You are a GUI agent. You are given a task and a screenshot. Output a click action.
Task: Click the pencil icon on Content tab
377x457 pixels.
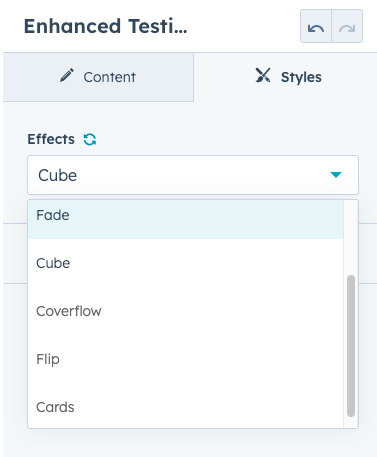click(67, 75)
